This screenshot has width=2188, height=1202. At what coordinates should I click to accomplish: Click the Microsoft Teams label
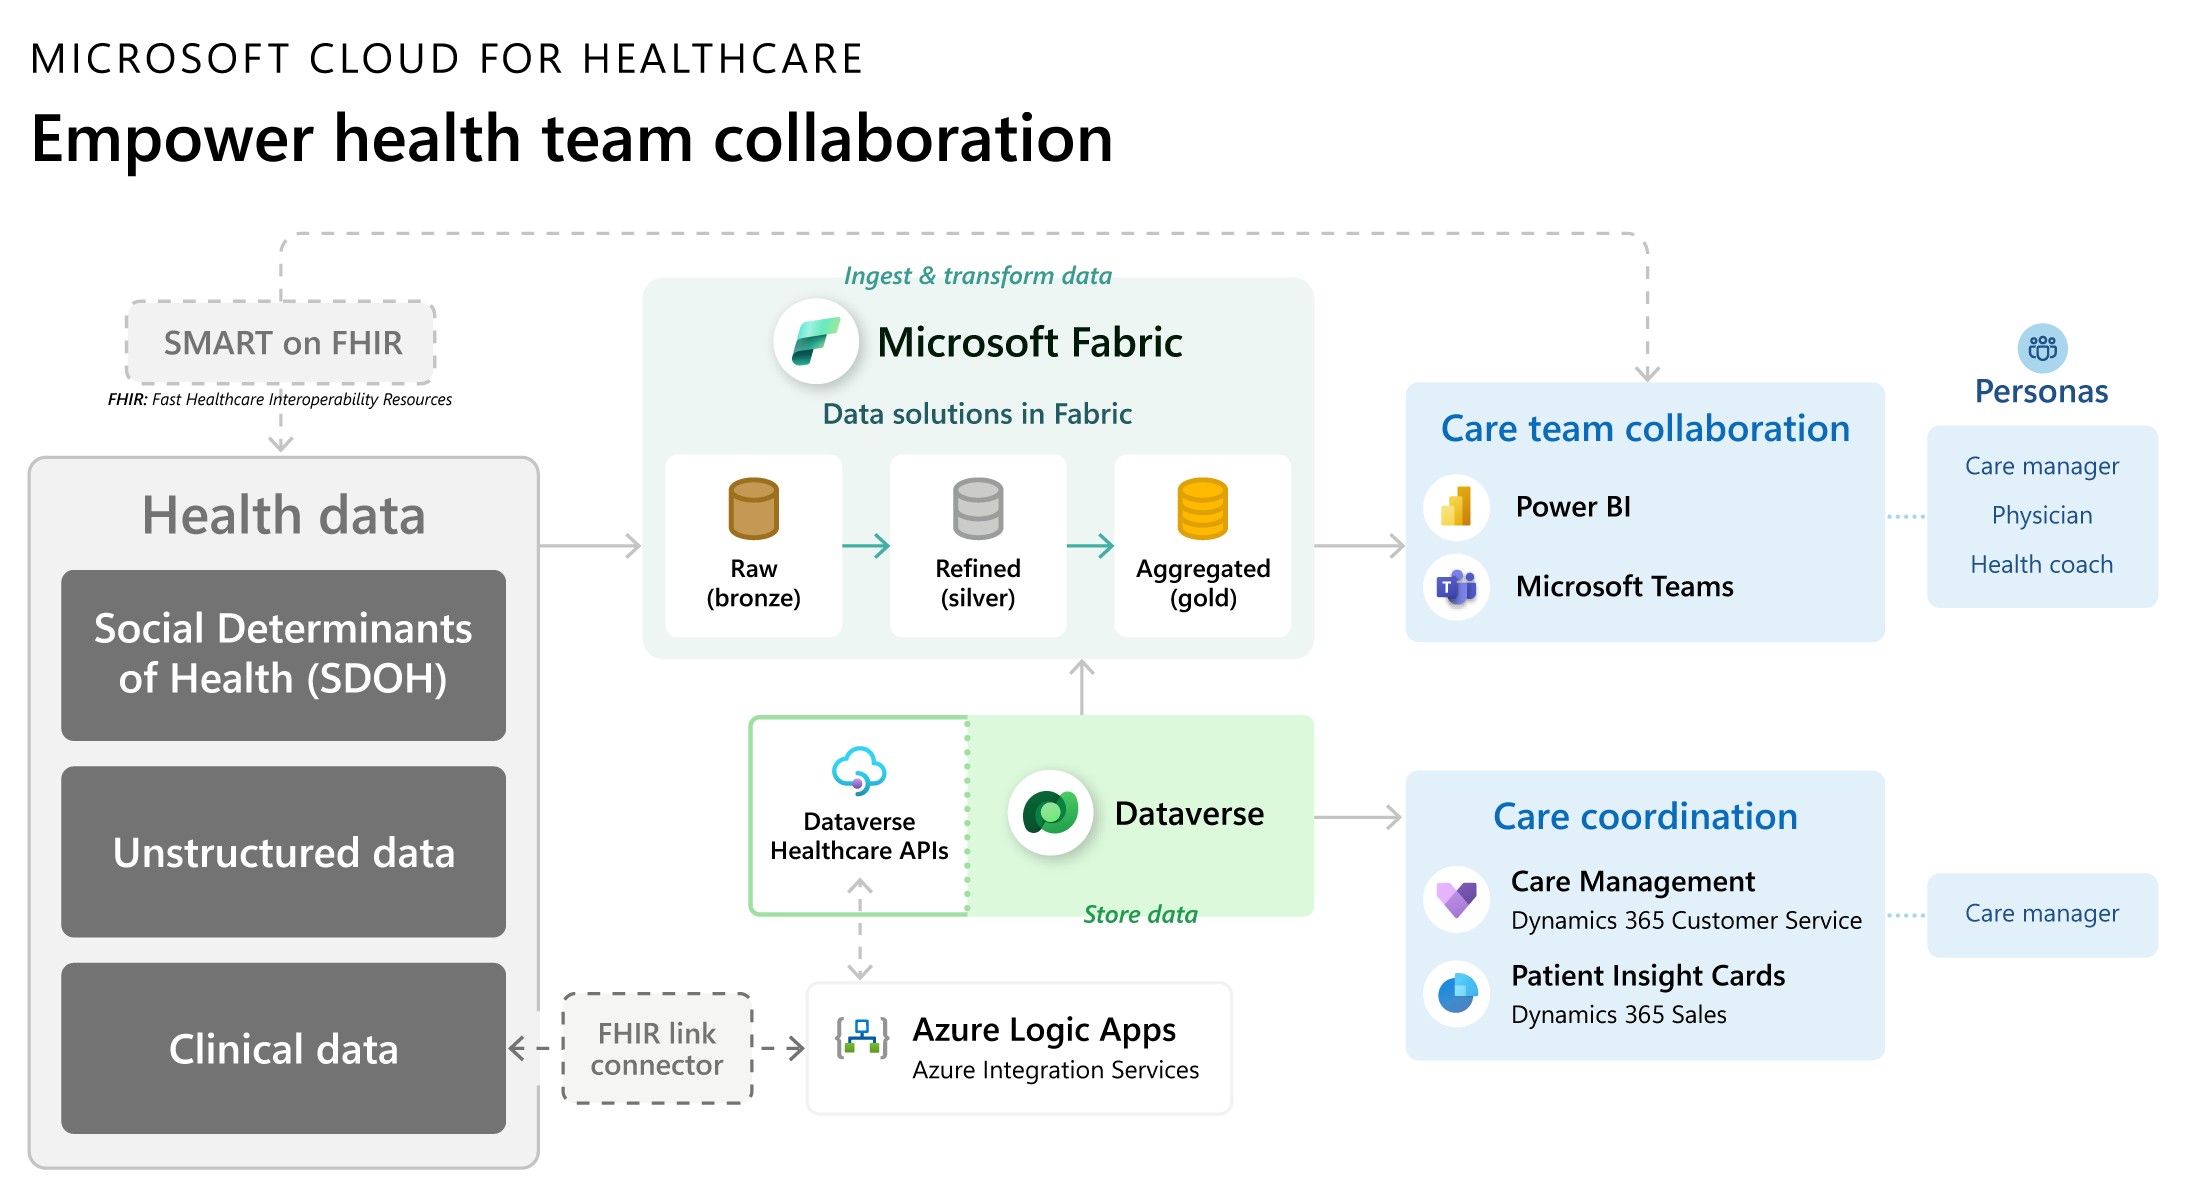tap(1624, 586)
